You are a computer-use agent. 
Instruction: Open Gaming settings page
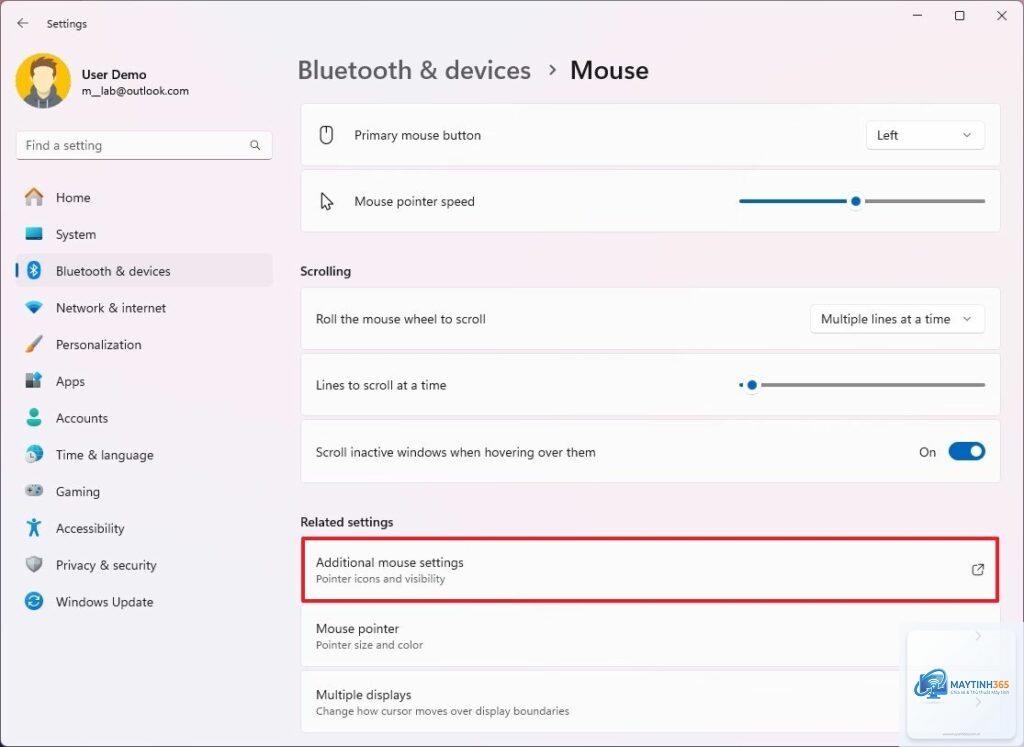click(x=144, y=491)
